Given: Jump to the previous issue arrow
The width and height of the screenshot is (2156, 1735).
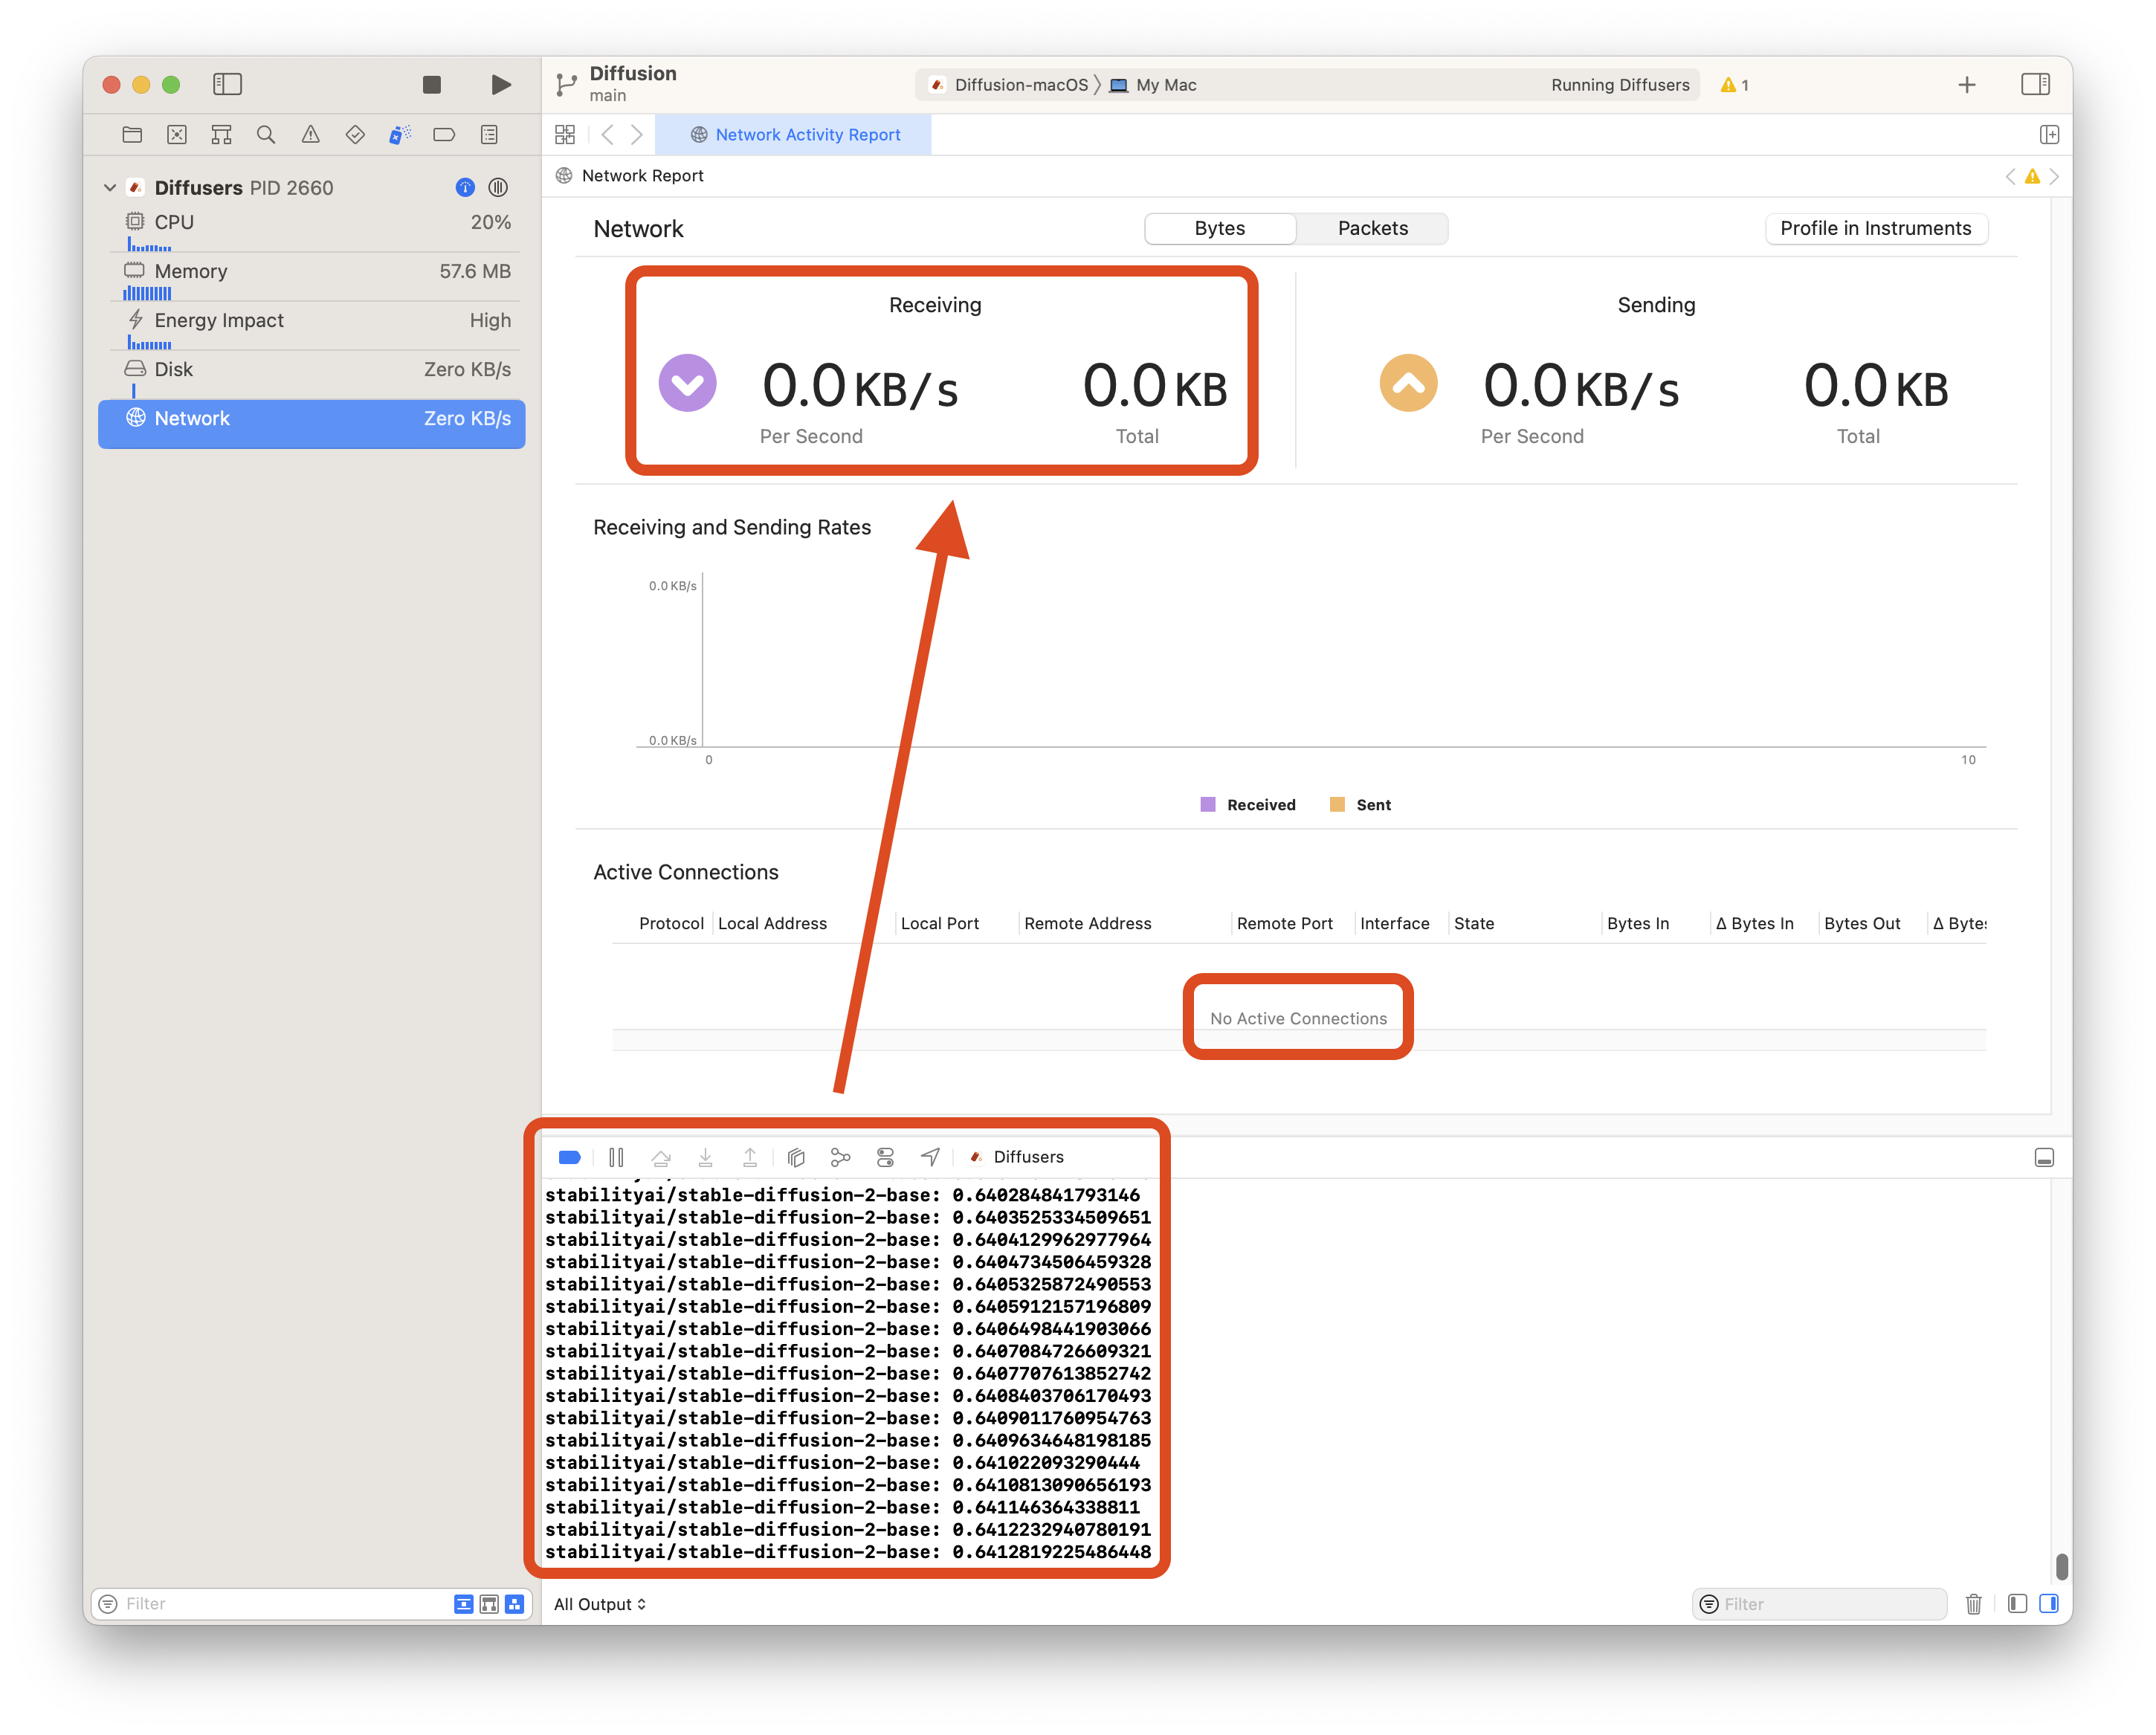Looking at the screenshot, I should click(2010, 176).
